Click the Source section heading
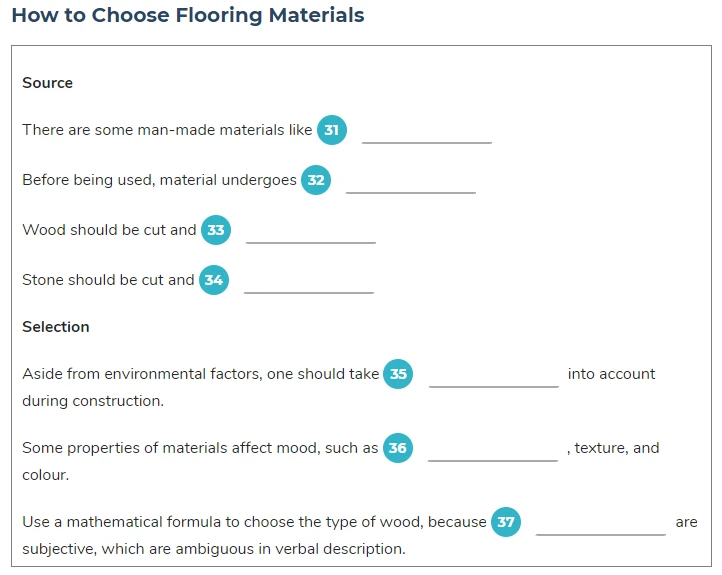722x575 pixels. point(47,83)
